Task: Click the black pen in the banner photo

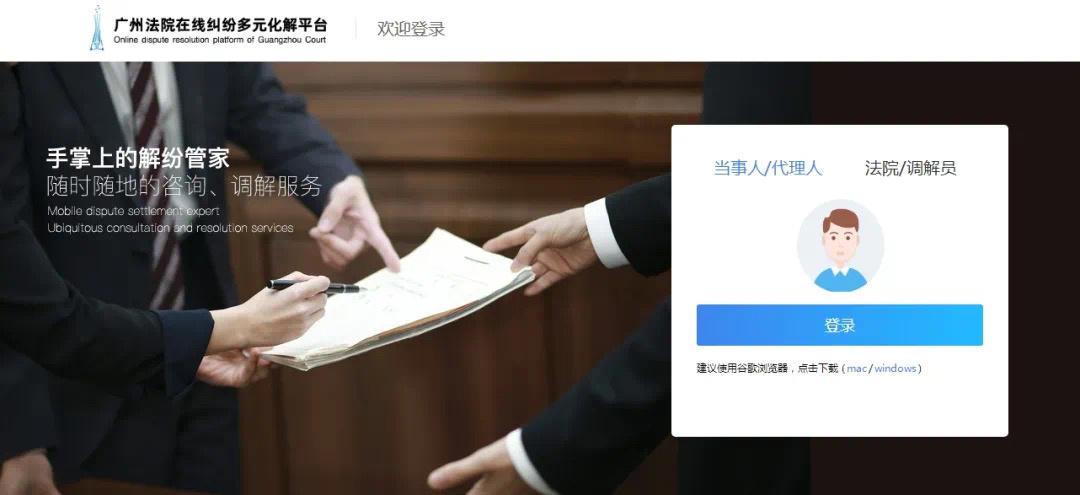Action: click(x=314, y=285)
